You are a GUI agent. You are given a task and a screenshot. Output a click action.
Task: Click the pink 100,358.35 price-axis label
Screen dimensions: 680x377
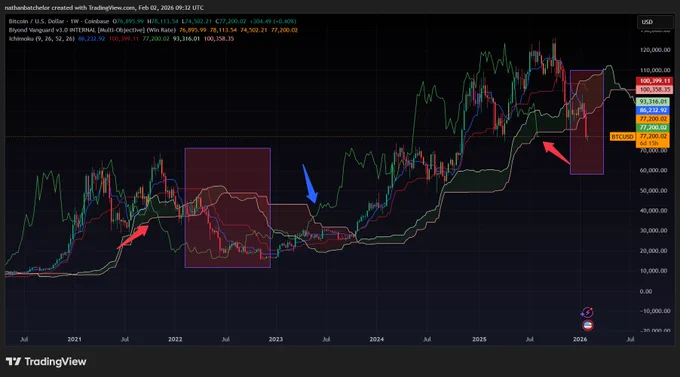(655, 90)
